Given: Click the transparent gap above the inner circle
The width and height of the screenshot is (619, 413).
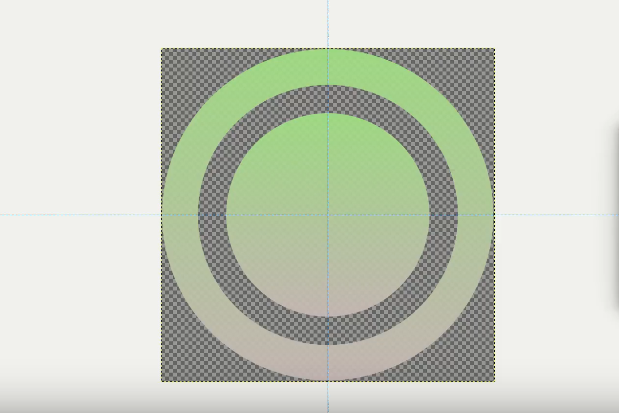Looking at the screenshot, I should tap(328, 99).
